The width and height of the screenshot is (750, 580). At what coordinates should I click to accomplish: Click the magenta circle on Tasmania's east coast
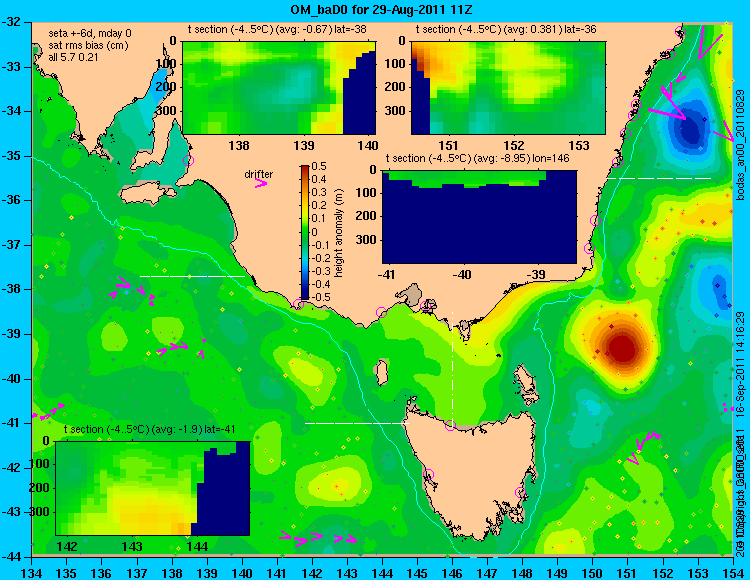point(520,492)
